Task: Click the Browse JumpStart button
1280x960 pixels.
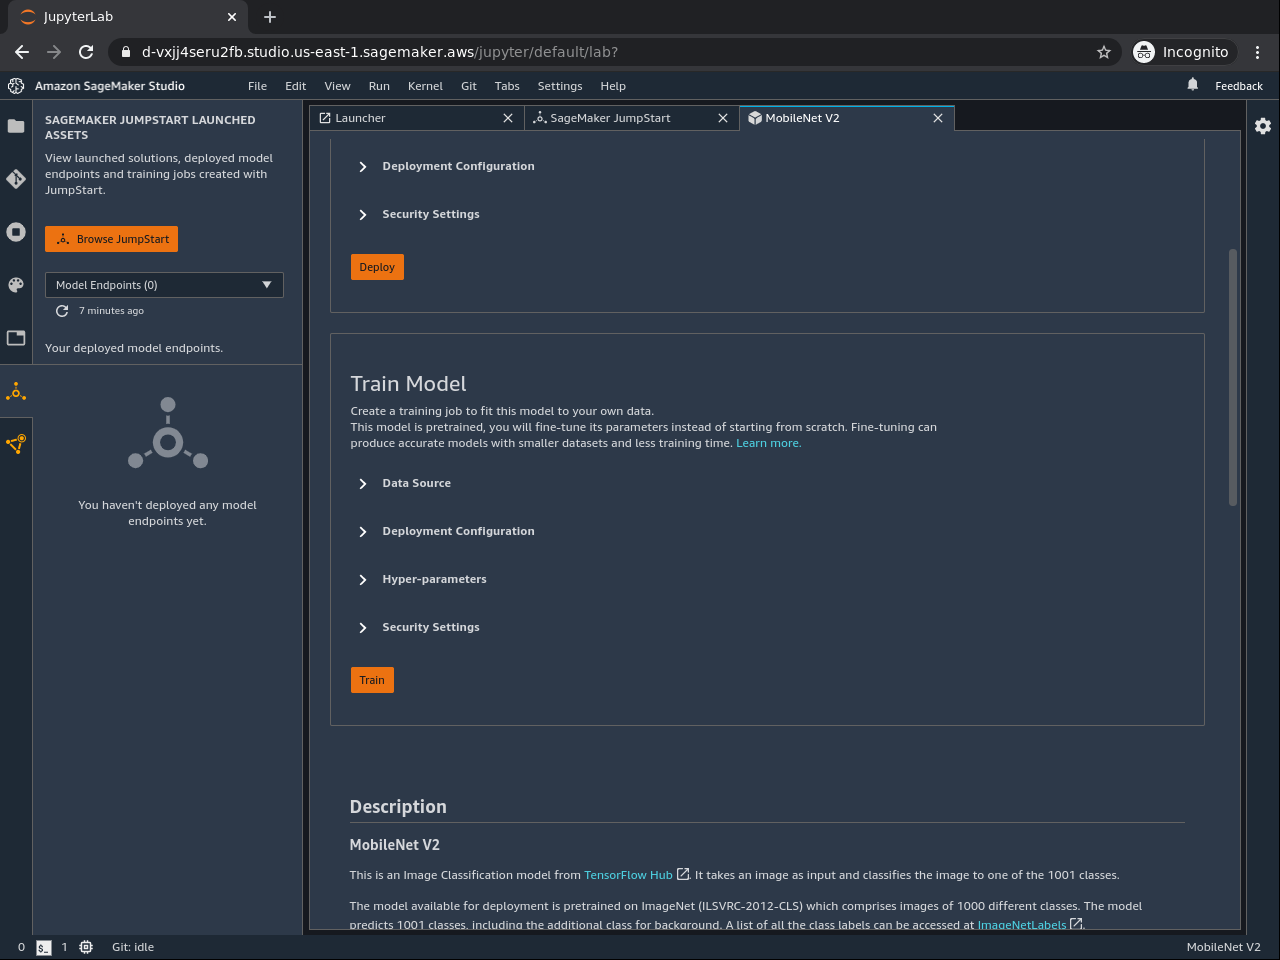Action: tap(112, 239)
